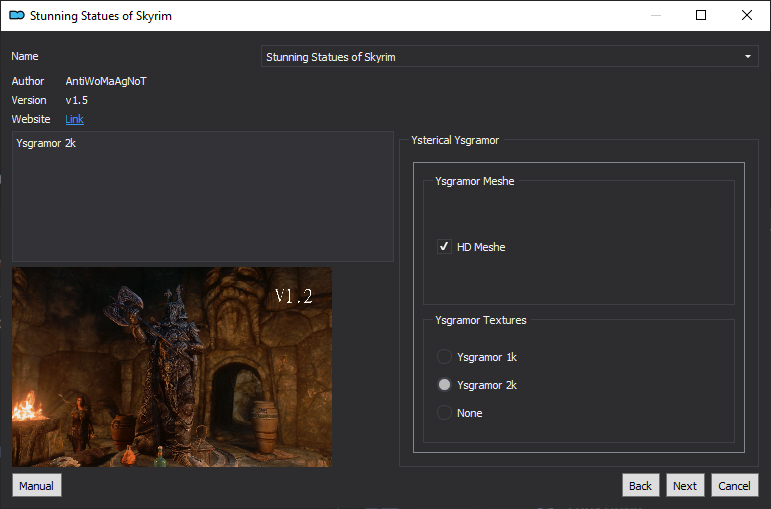Viewport: 771px width, 509px height.
Task: Choose None for Ysgramor Textures
Action: click(444, 413)
